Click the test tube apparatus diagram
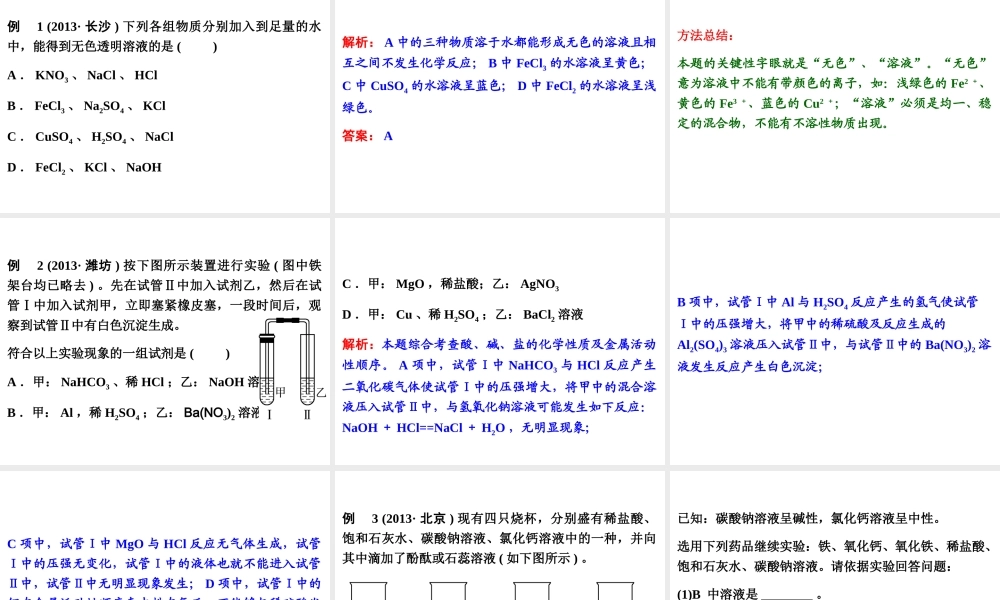This screenshot has height=600, width=1000. pos(292,367)
